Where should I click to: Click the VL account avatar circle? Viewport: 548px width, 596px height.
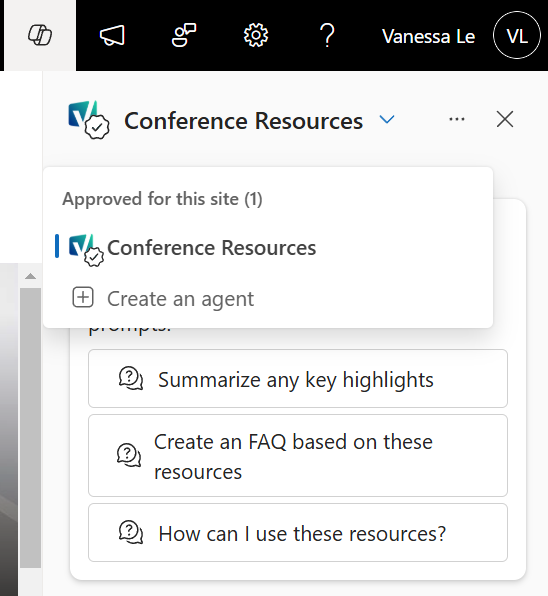(x=517, y=35)
